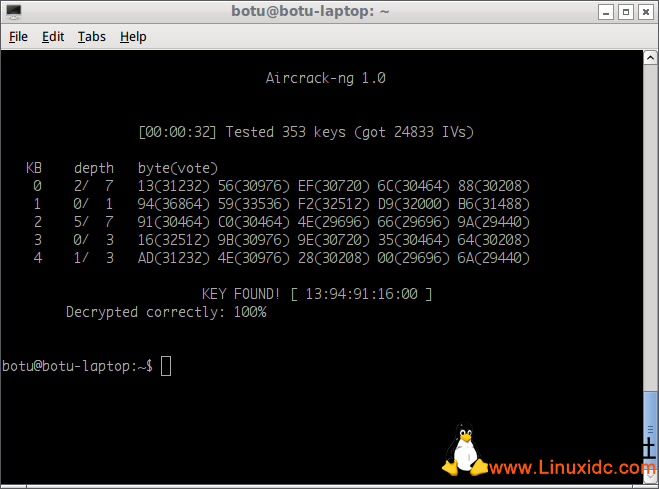
Task: Click the value '35(30464)' in row 3
Action: coord(414,240)
